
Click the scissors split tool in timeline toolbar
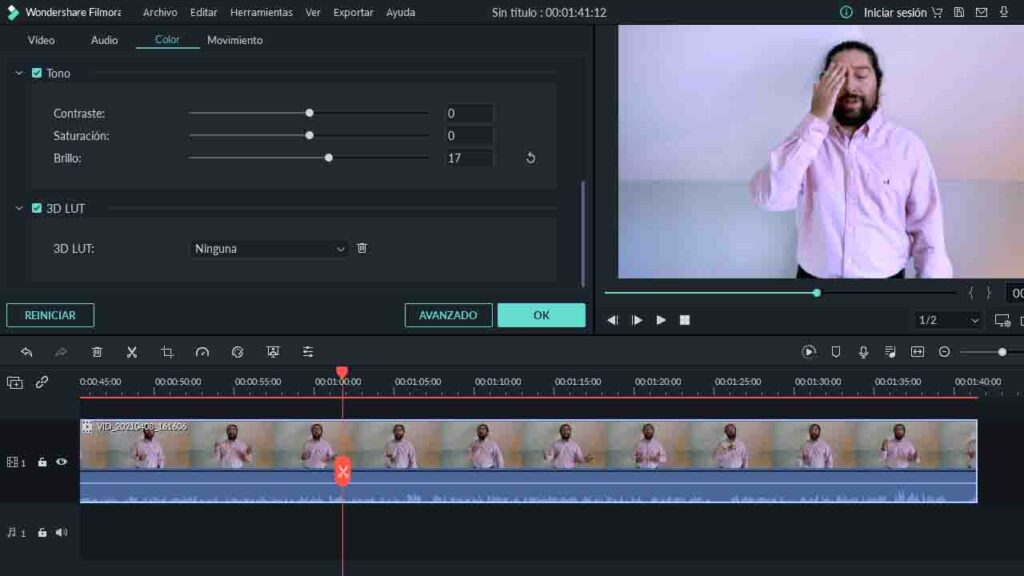(x=131, y=352)
